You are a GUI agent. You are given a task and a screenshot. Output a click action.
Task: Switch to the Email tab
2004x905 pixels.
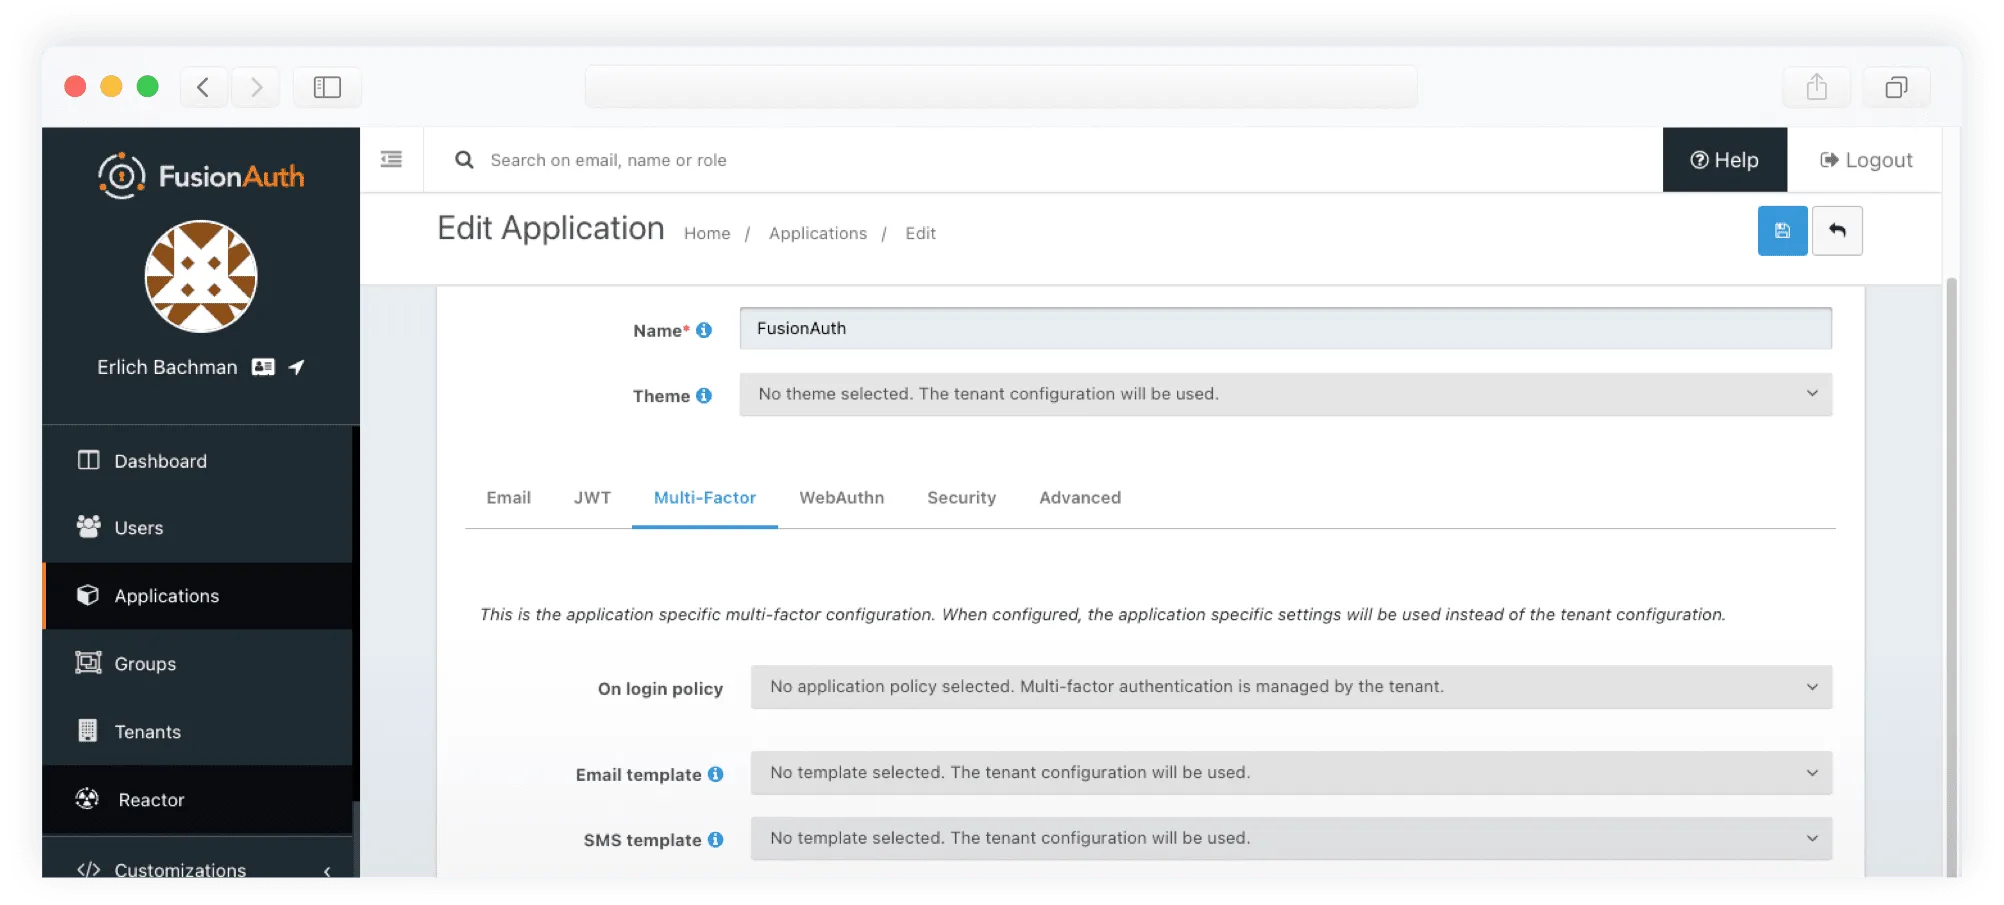tap(508, 498)
